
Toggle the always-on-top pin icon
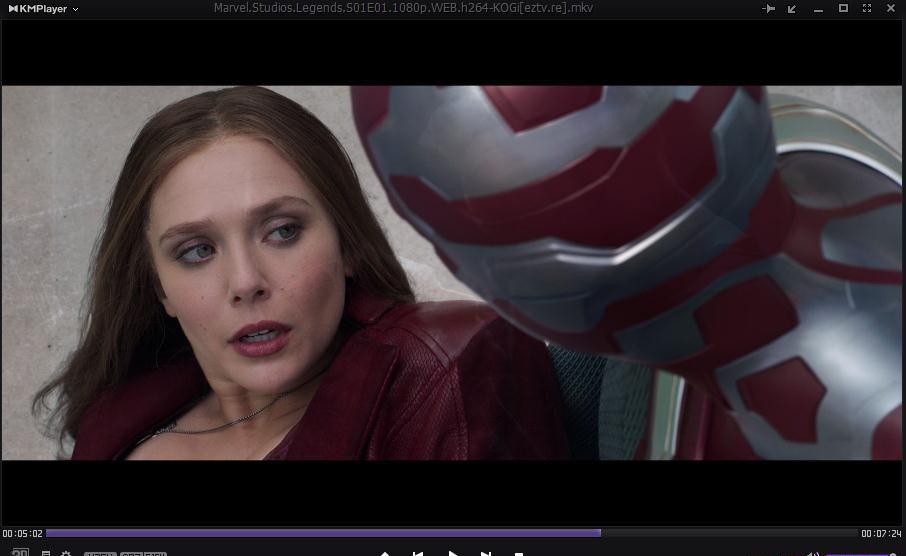click(x=768, y=9)
